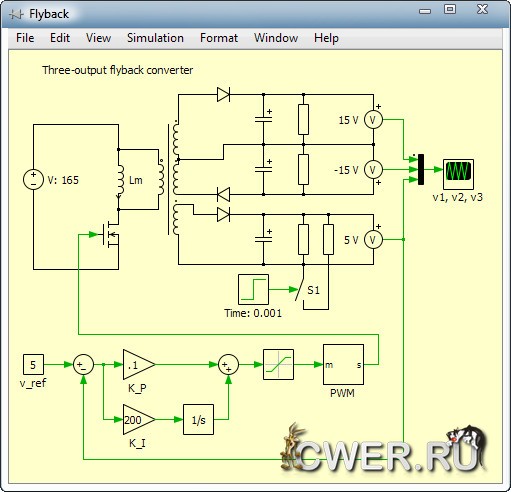Click the Lm magnetizing inductor
The image size is (511, 492).
[119, 180]
